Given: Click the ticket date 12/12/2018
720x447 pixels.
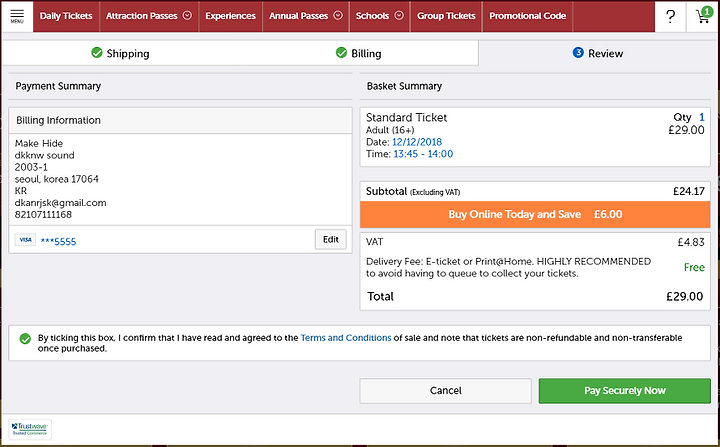Looking at the screenshot, I should click(x=417, y=142).
